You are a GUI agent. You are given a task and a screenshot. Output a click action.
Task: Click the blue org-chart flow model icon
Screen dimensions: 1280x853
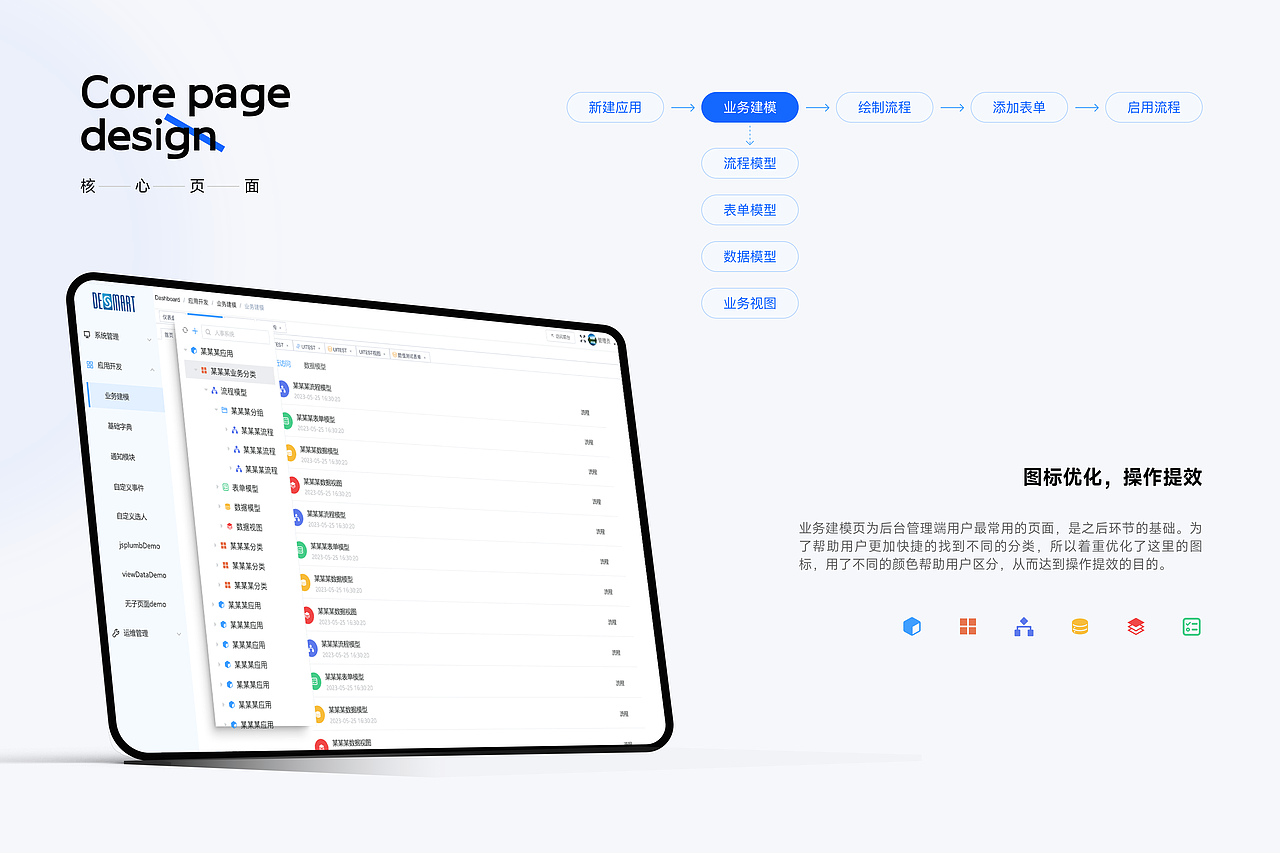[1023, 626]
